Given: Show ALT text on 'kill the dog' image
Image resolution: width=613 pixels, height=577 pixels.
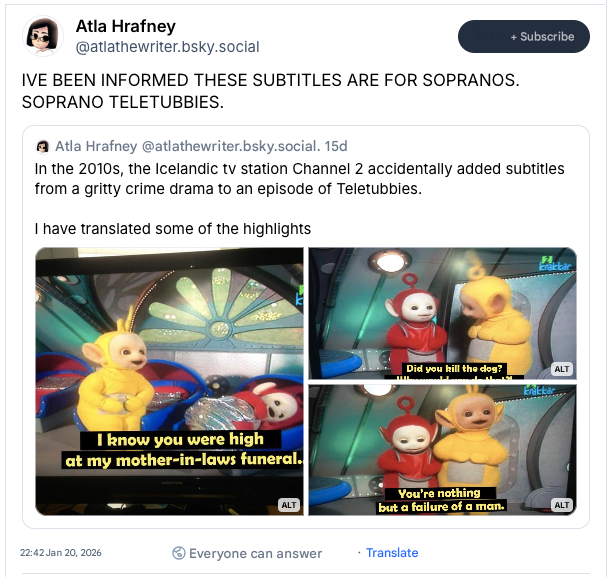Looking at the screenshot, I should [x=562, y=369].
